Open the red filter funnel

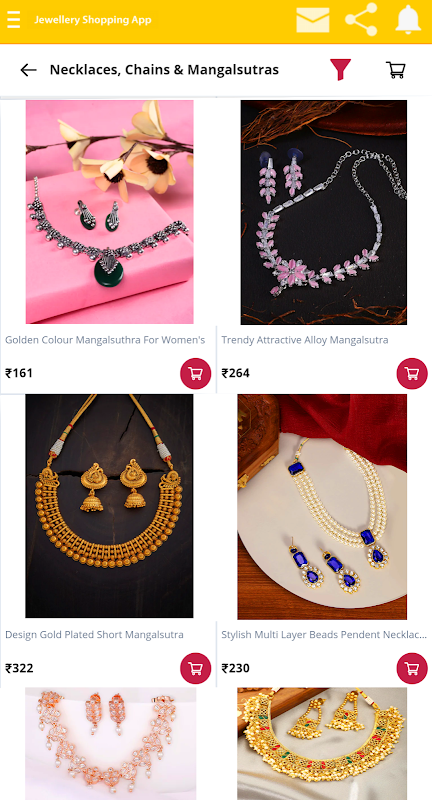[x=340, y=69]
